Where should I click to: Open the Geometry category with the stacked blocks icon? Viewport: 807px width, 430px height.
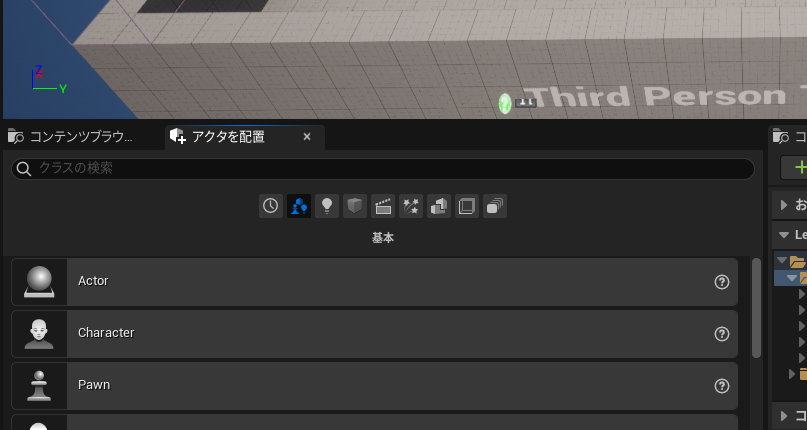click(x=438, y=206)
